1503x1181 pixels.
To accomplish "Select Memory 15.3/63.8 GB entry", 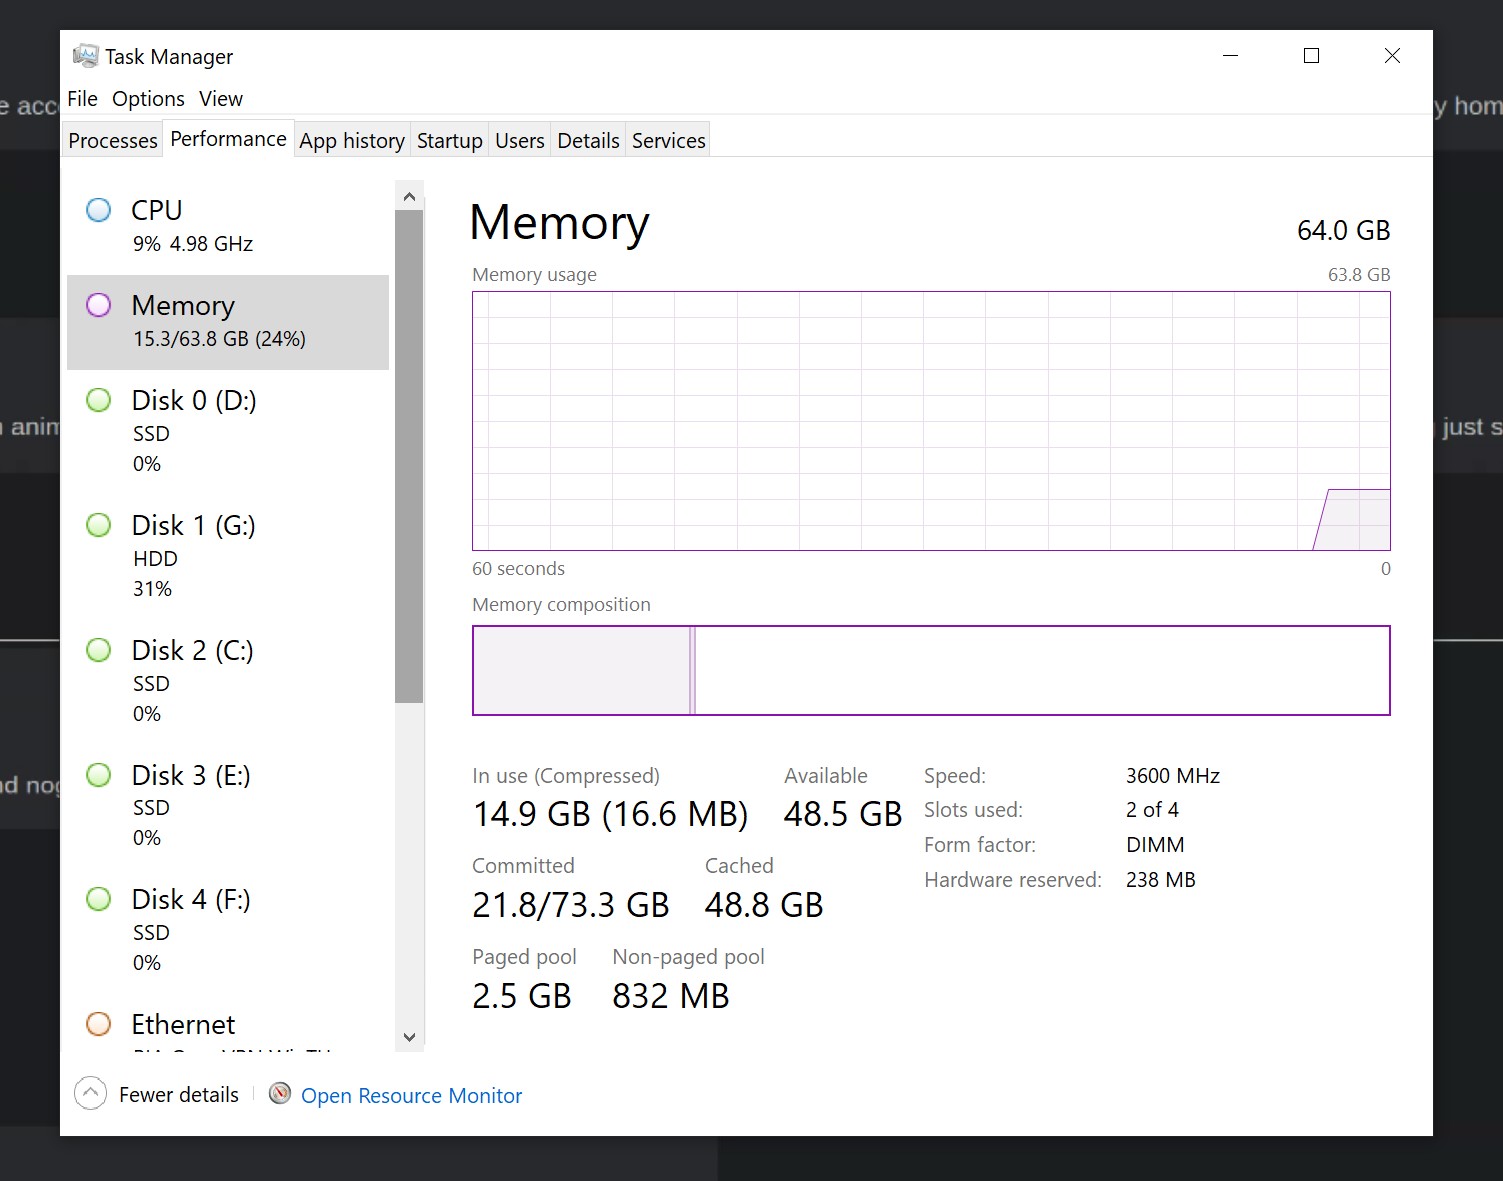I will point(228,322).
